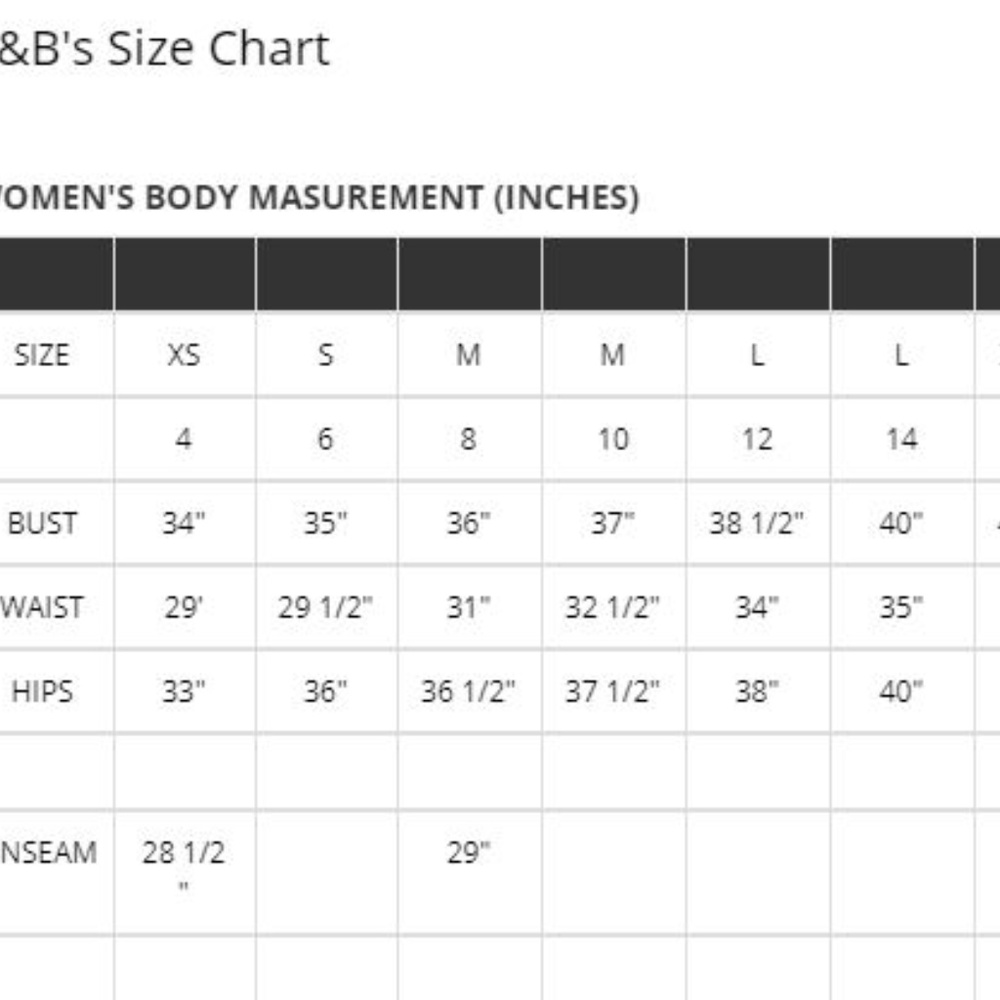Screen dimensions: 1000x1000
Task: Select the BUST row label
Action: [42, 523]
